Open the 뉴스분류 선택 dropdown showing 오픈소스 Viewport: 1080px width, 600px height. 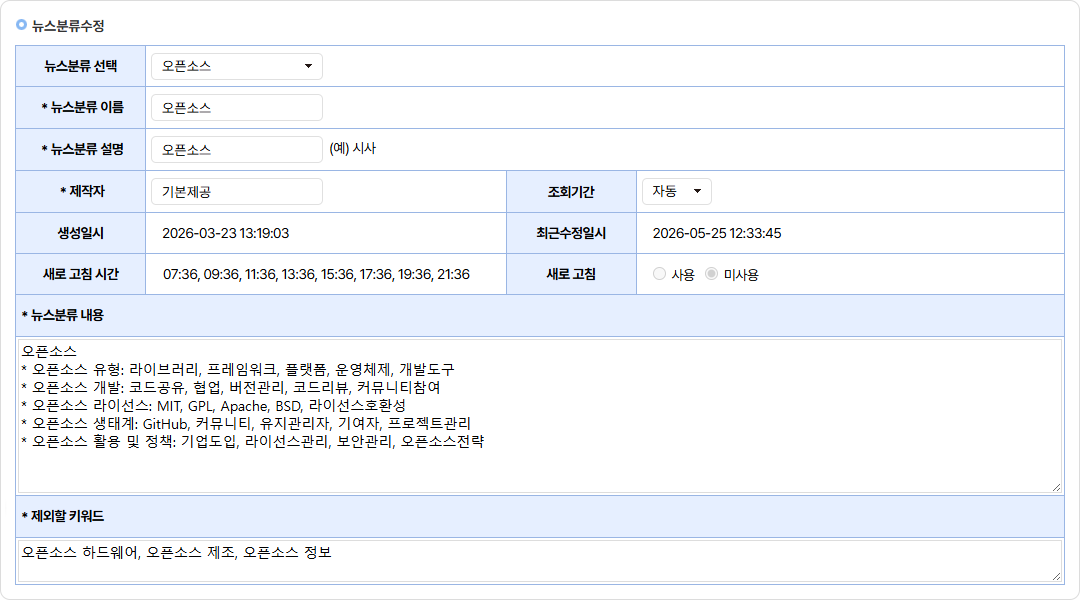pyautogui.click(x=236, y=66)
